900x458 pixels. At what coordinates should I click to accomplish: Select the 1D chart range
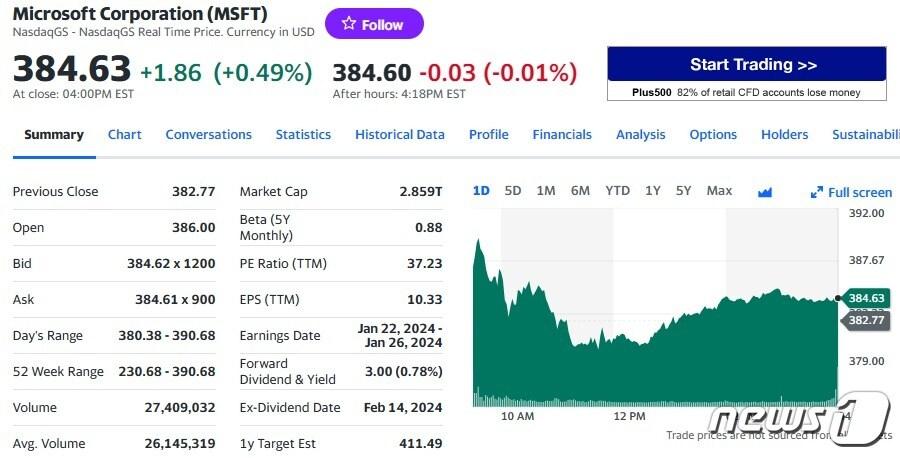pos(481,191)
